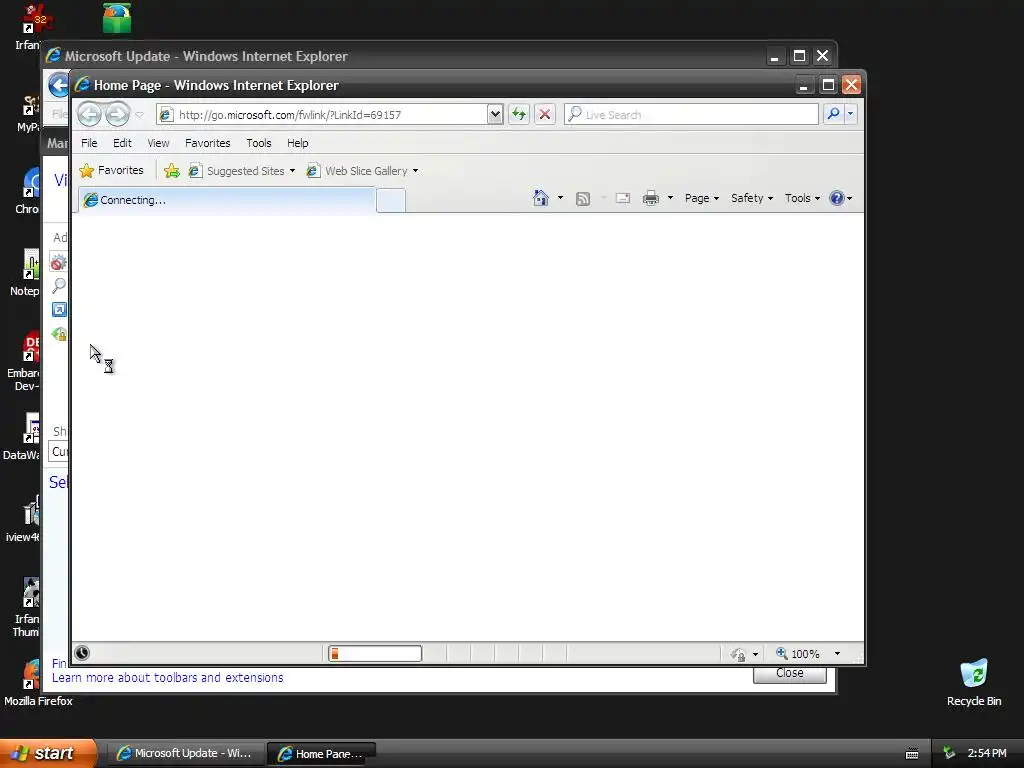
Task: Click the network tray icon
Action: pos(949,753)
